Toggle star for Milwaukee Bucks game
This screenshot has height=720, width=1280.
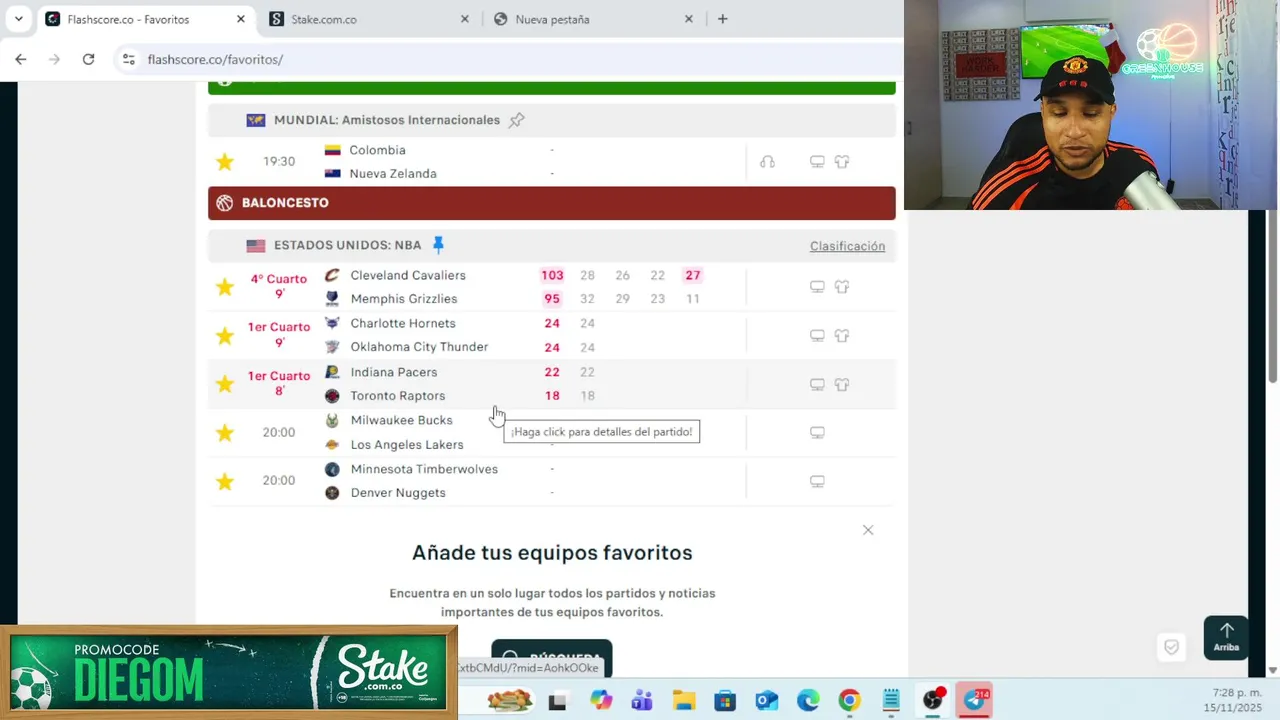pyautogui.click(x=225, y=432)
